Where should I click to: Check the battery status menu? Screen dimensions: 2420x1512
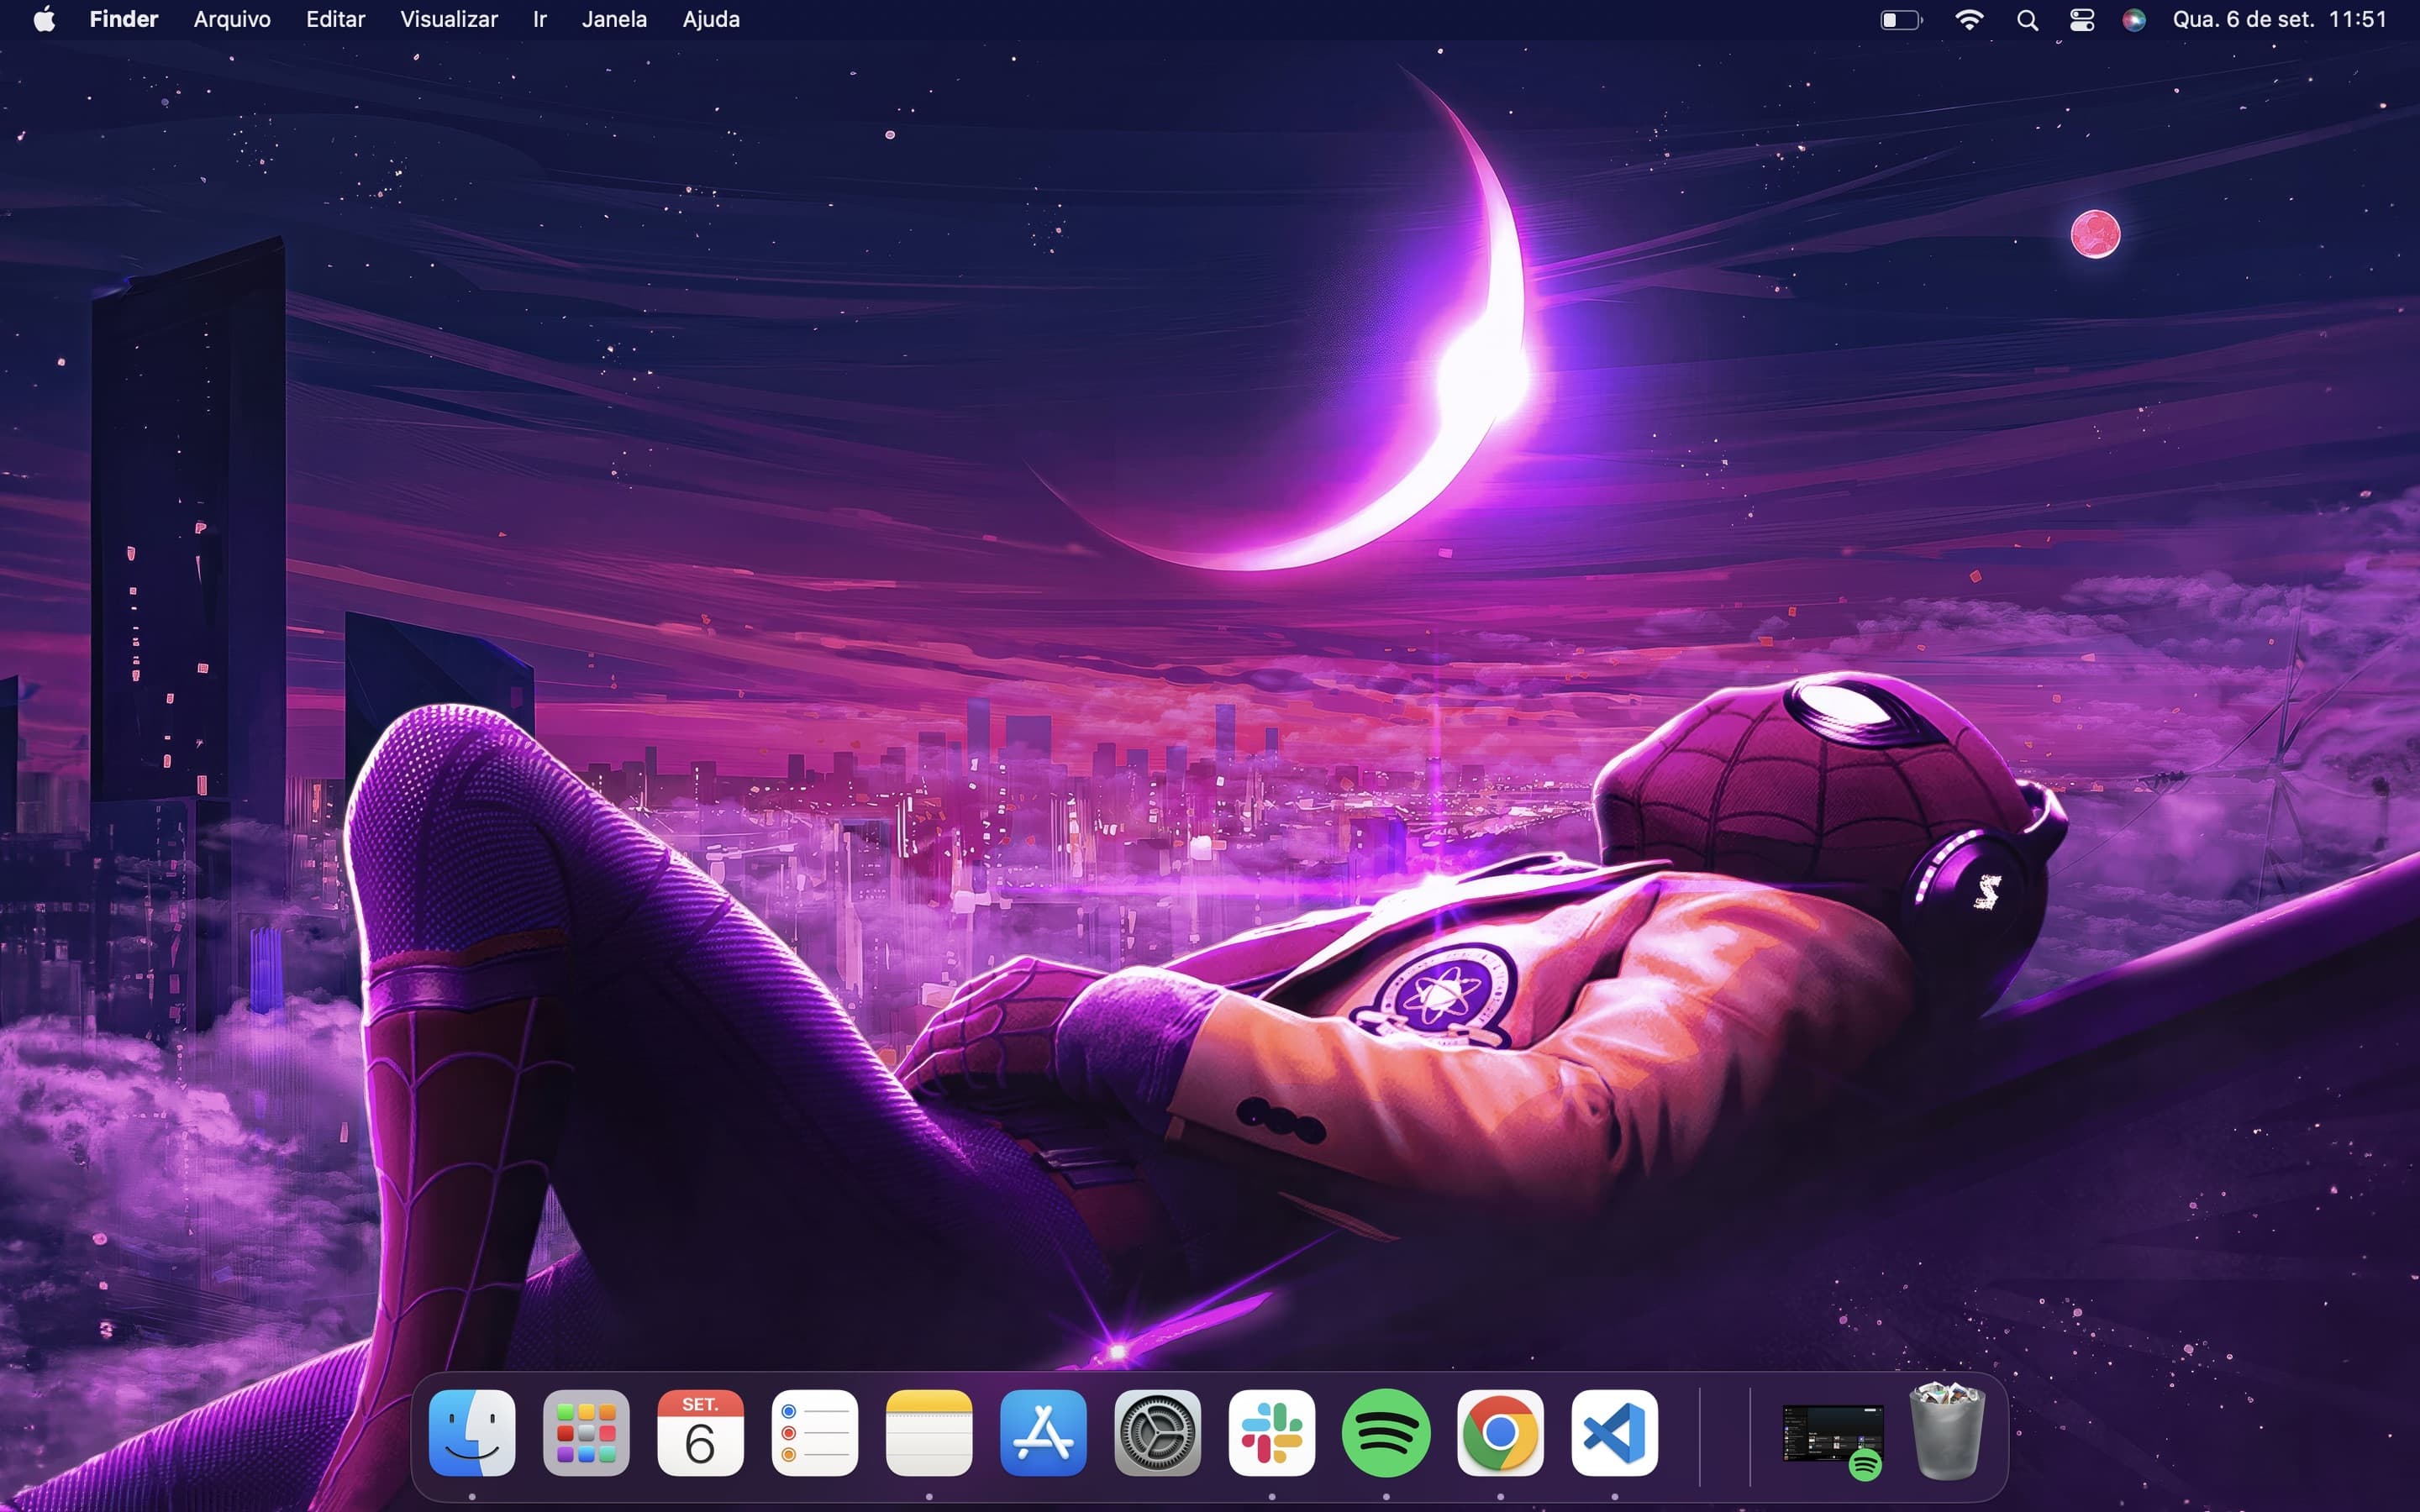(x=1900, y=19)
